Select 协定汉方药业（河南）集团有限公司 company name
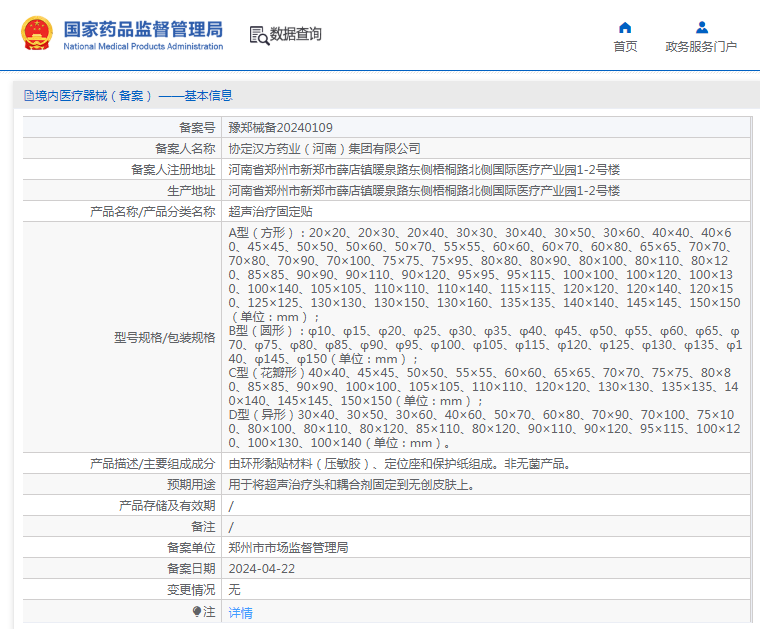The width and height of the screenshot is (760, 629). click(324, 149)
